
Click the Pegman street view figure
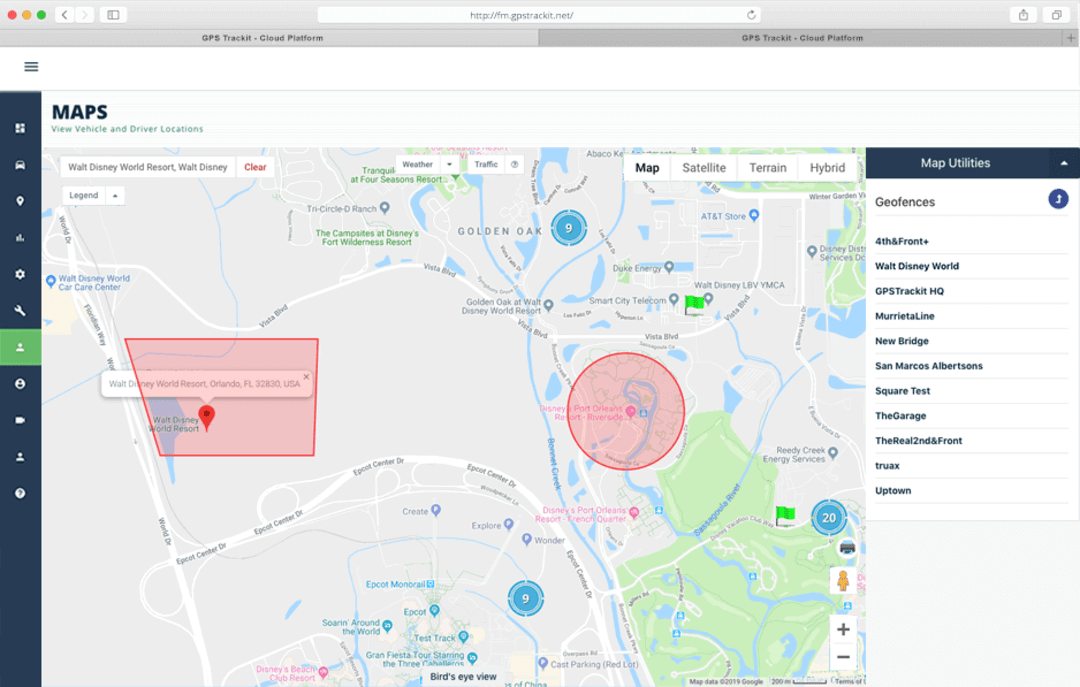[842, 580]
